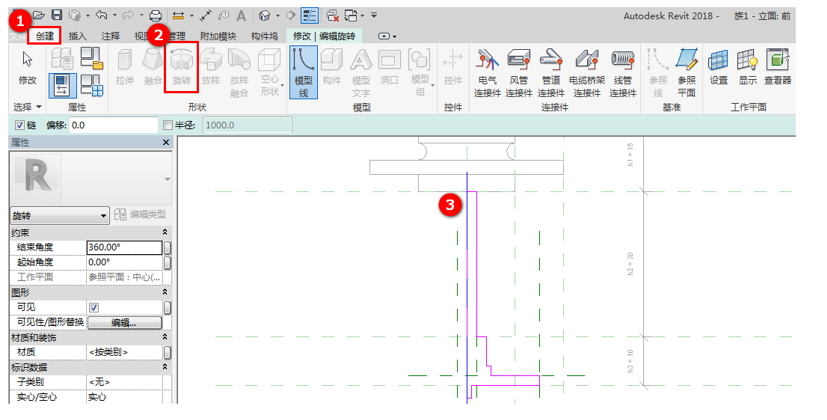Choose the 放样融合 swept blend tool
The width and height of the screenshot is (827, 420).
click(239, 72)
